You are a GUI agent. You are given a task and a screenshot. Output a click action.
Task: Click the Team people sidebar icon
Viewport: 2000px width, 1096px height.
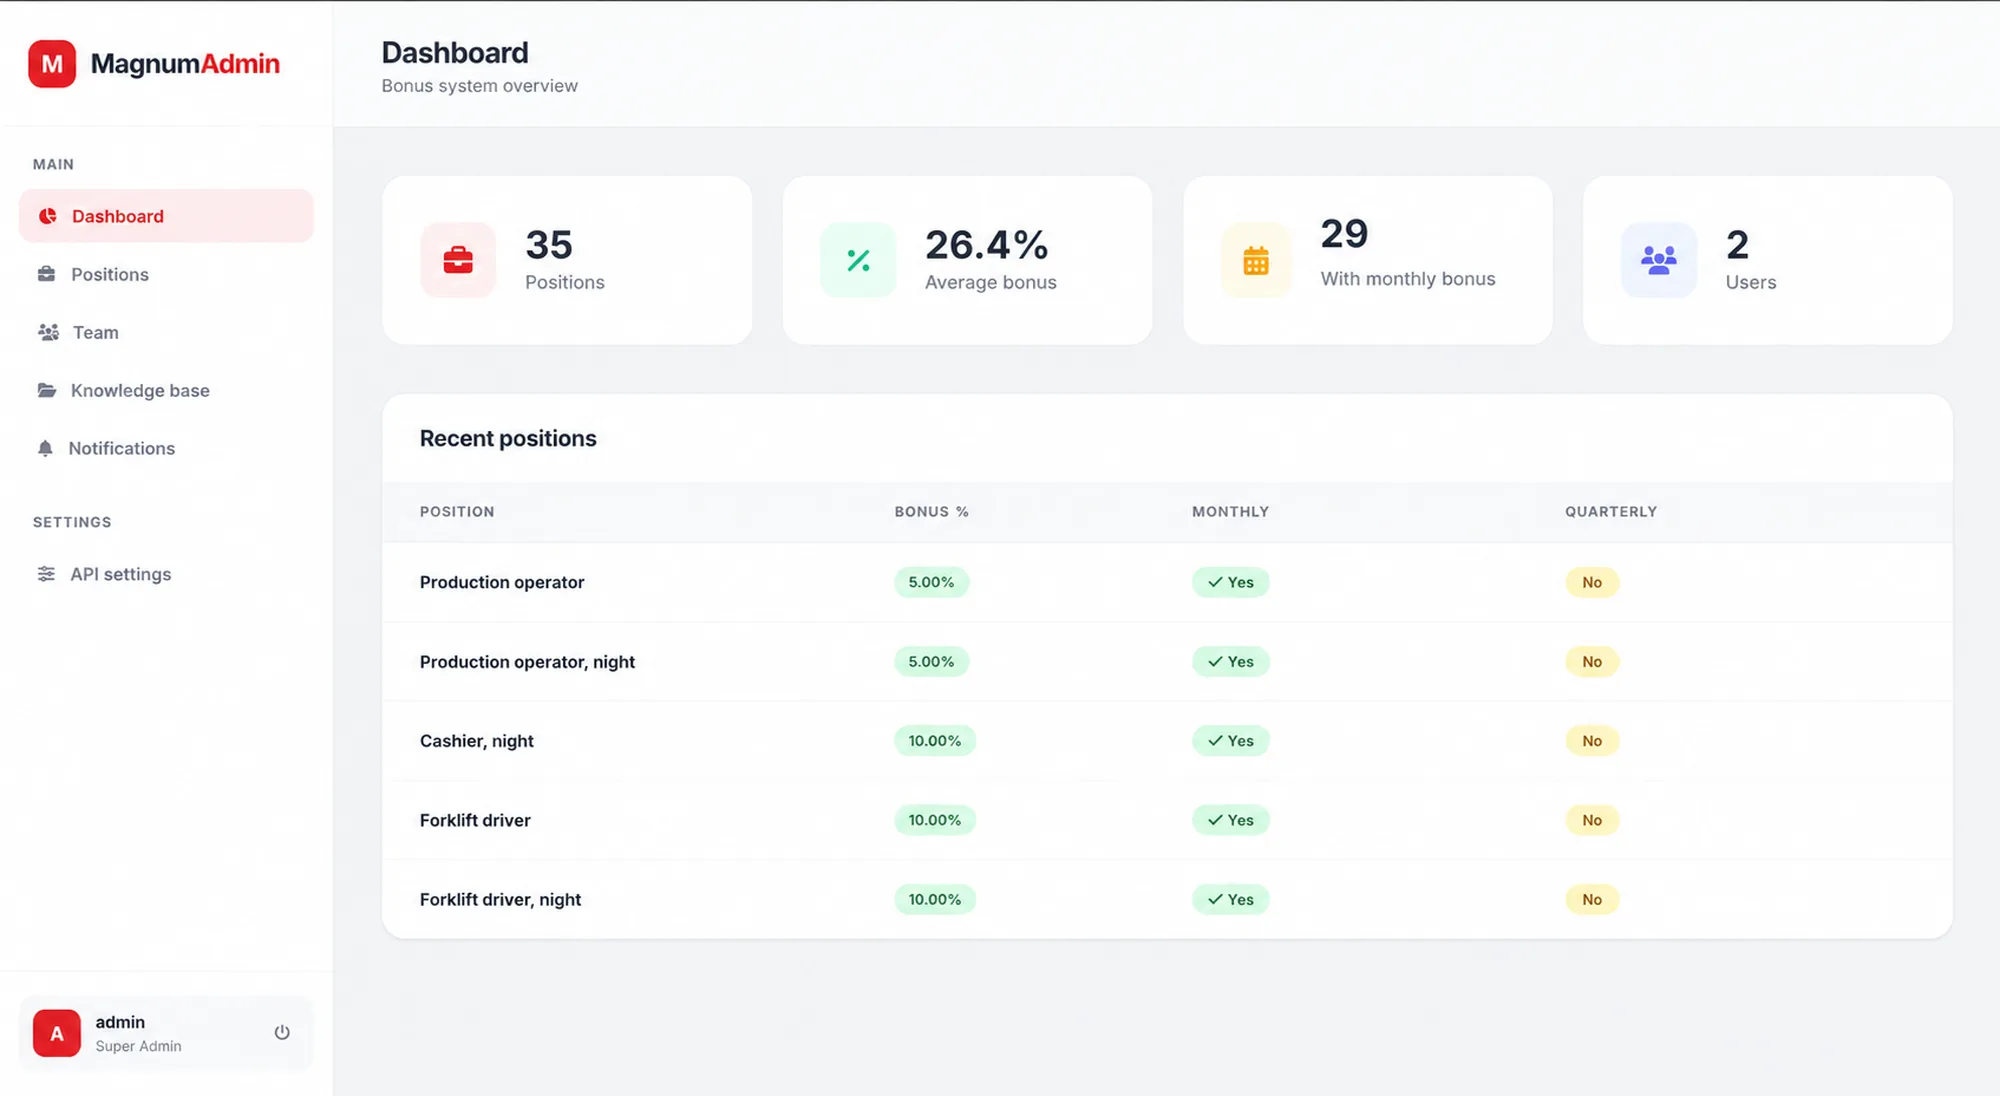[x=48, y=332]
